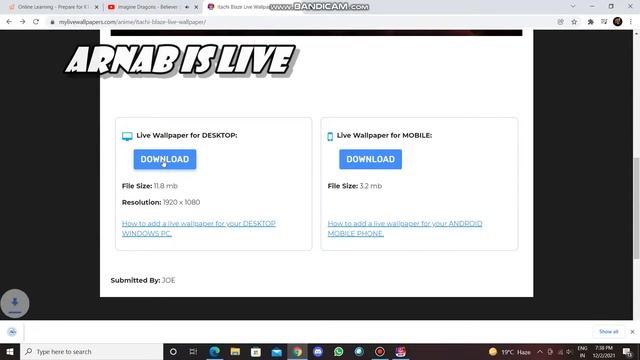640x360 pixels.
Task: Launch Microsoft Edge from taskbar
Action: click(x=214, y=351)
